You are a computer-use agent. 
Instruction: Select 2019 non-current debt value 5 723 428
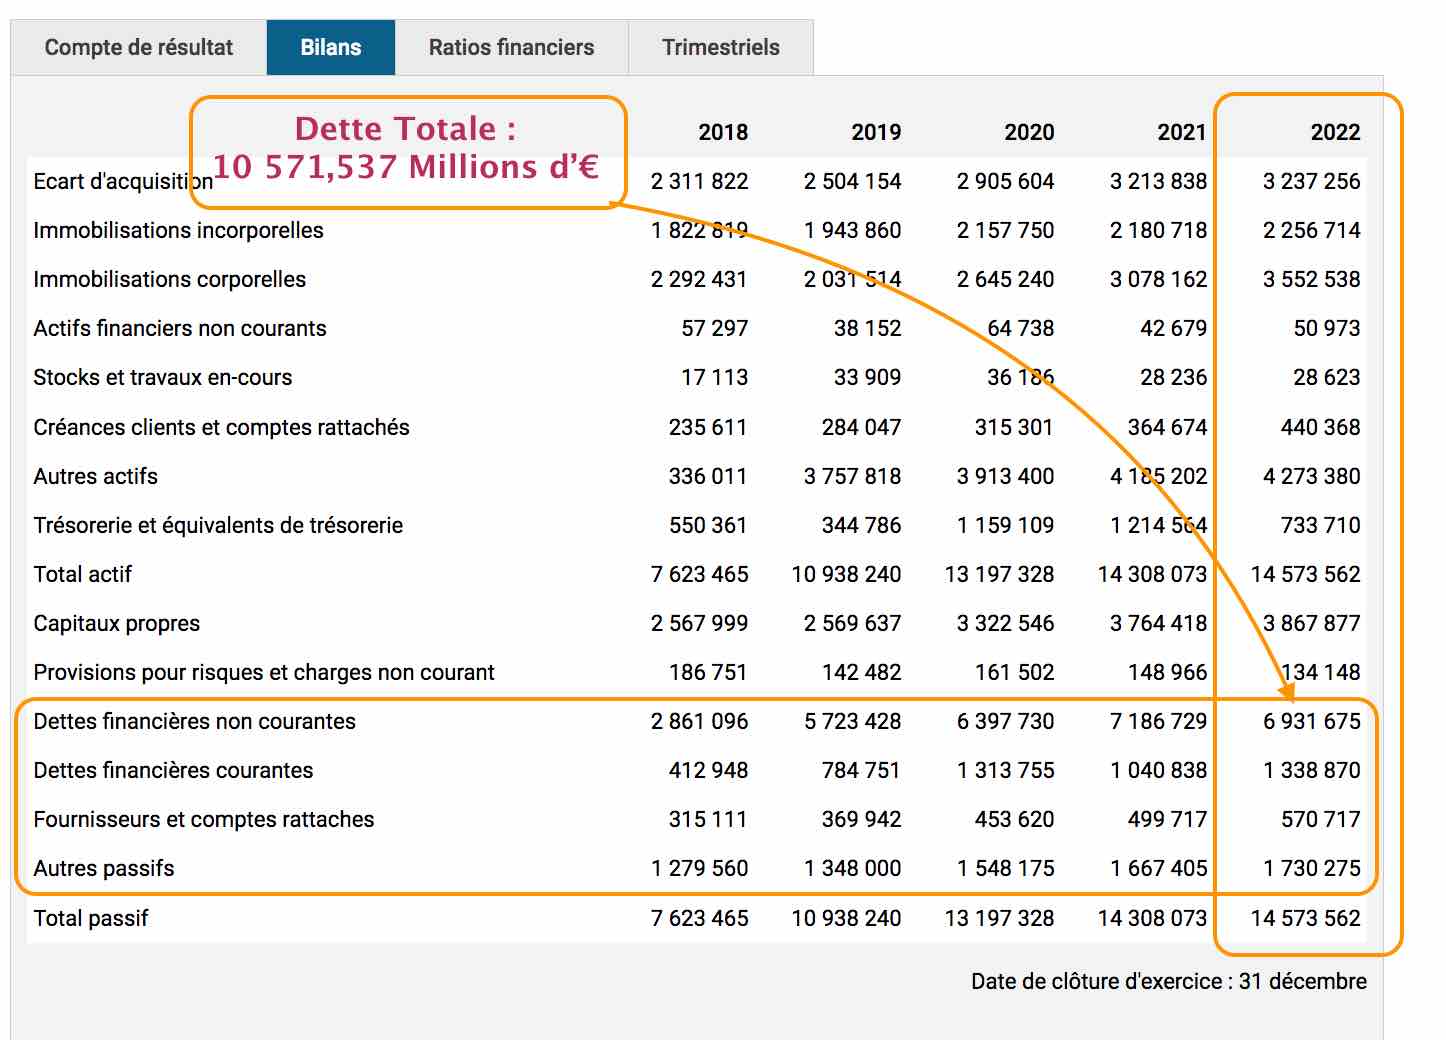pos(852,721)
